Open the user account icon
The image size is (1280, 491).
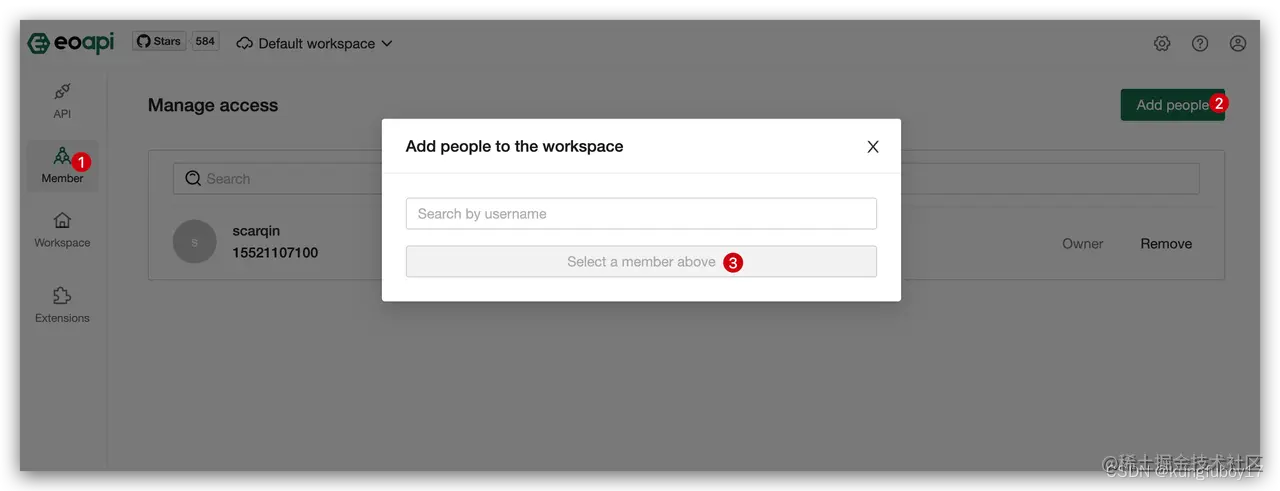[x=1238, y=43]
